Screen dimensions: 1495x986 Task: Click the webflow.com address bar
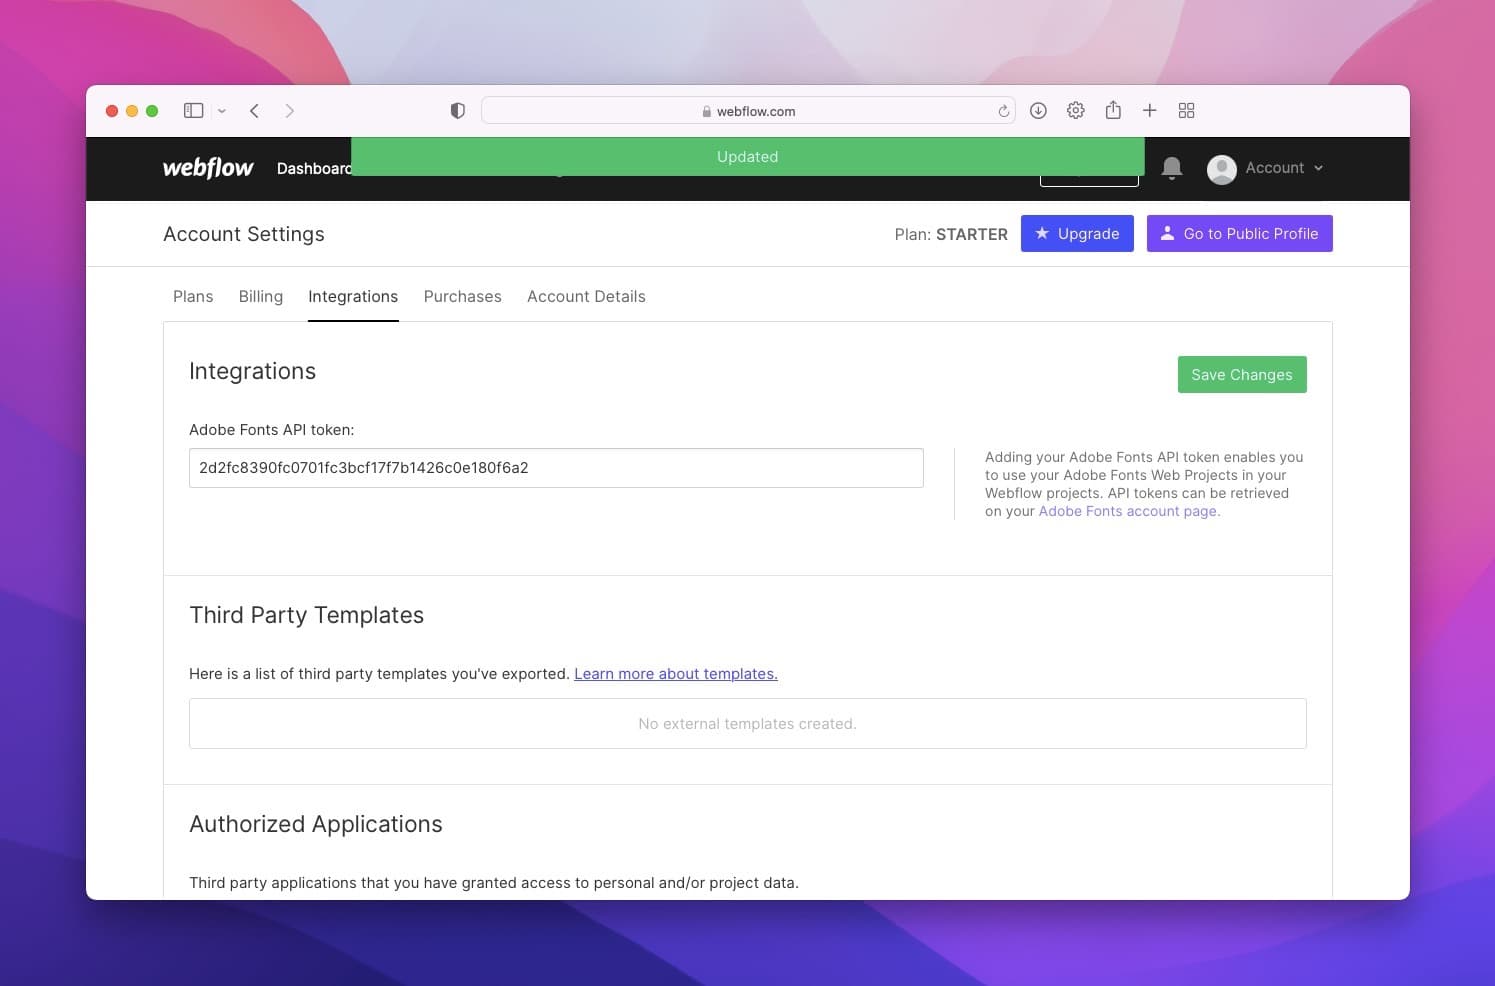tap(748, 111)
